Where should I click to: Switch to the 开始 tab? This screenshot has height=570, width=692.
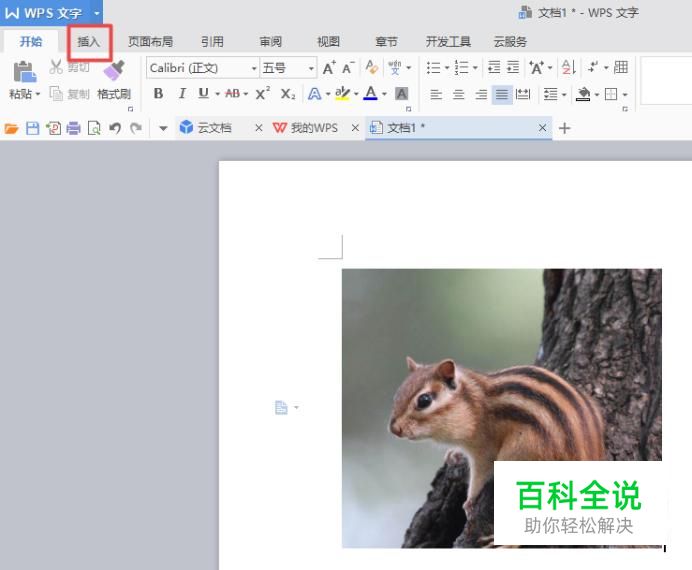tap(31, 42)
